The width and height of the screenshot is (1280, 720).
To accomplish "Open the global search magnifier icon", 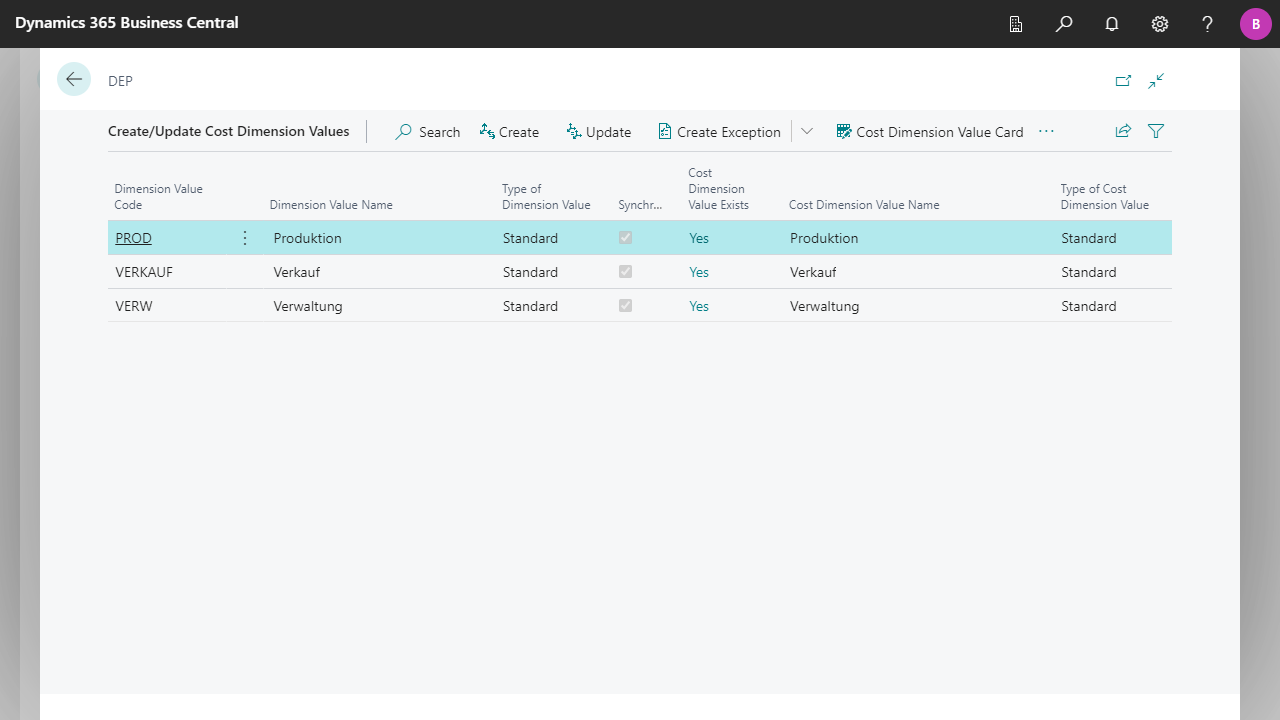I will click(x=1064, y=24).
